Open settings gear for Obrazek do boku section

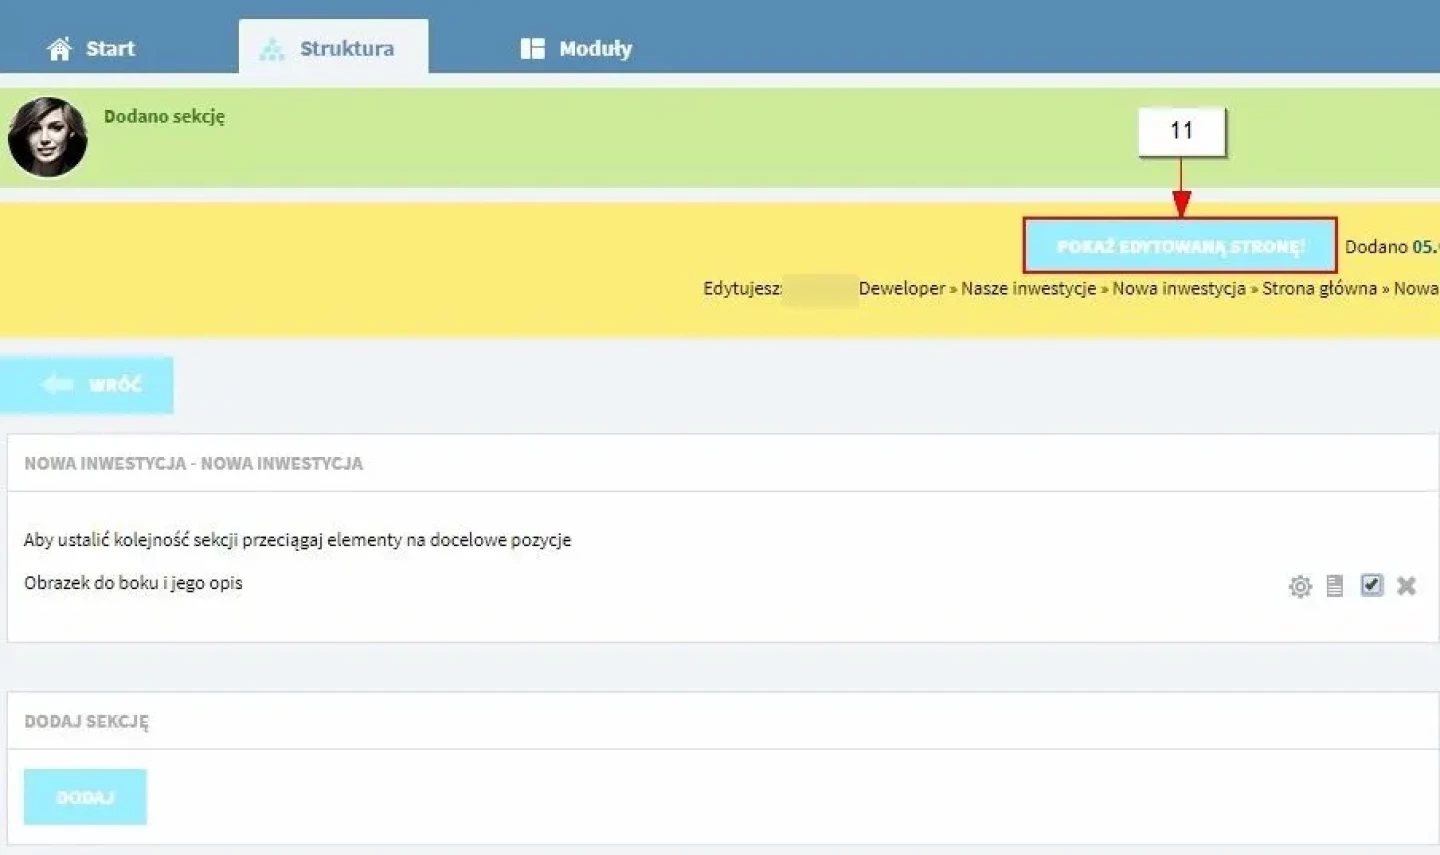click(x=1300, y=586)
